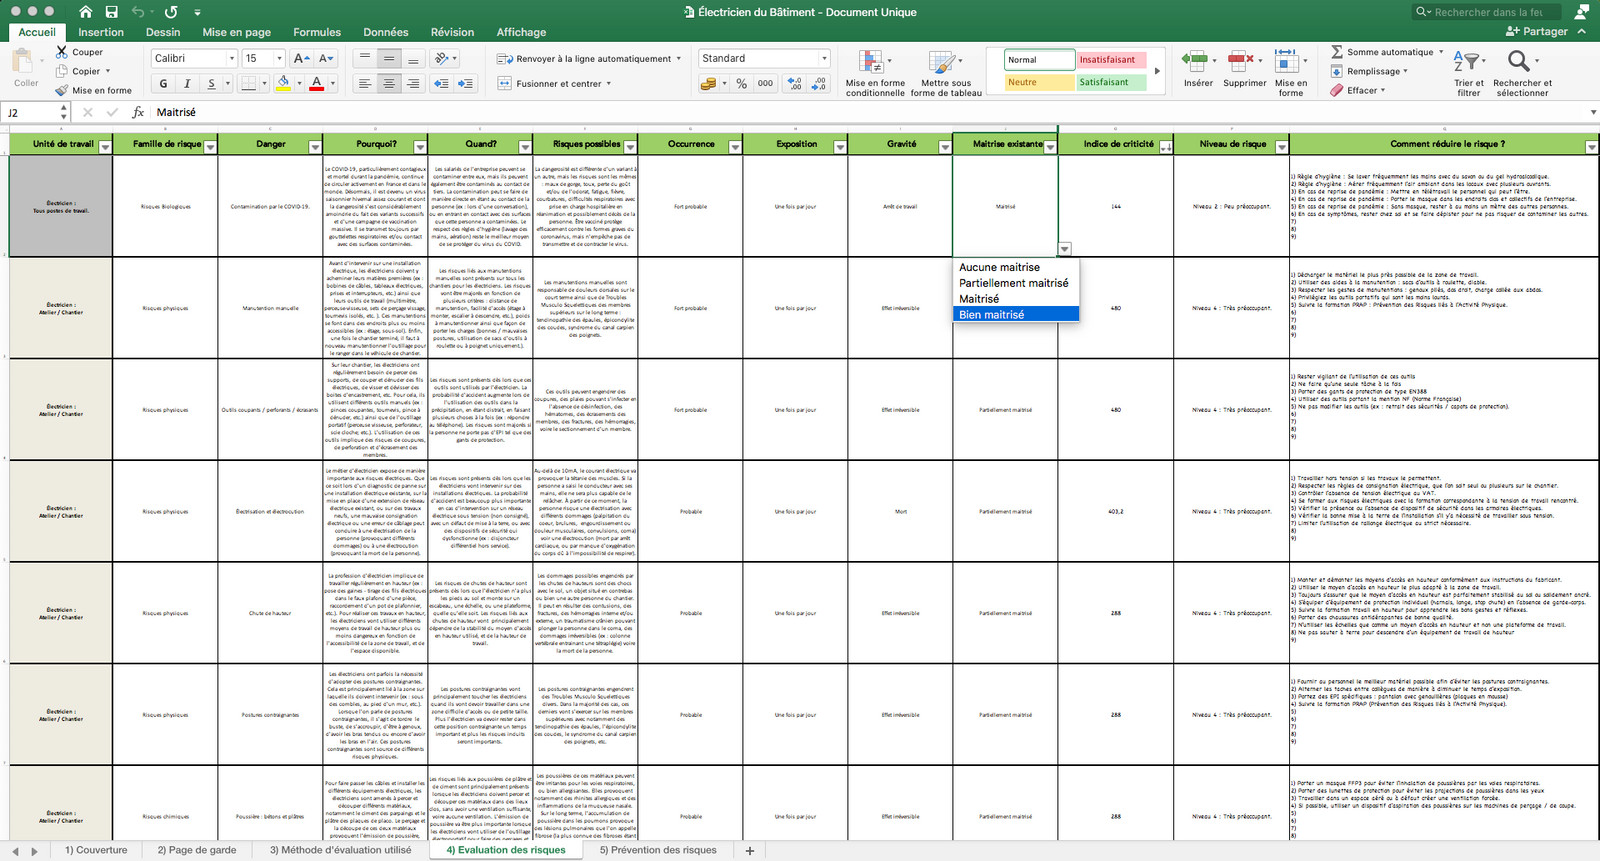Expand the Somme automatique dropdown arrow
The image size is (1600, 861).
(1441, 52)
